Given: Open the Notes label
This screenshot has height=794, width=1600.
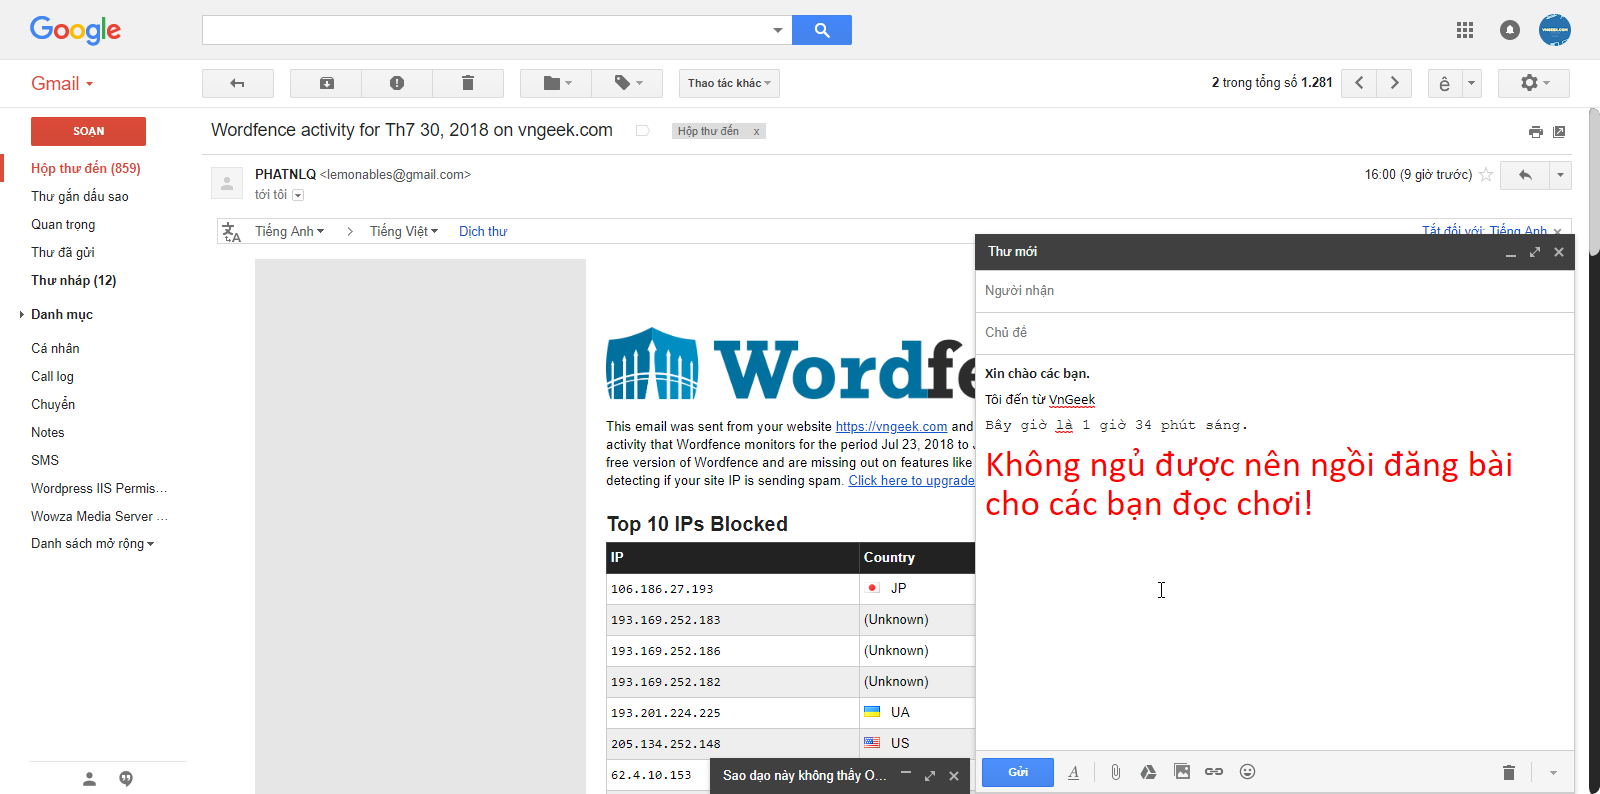Looking at the screenshot, I should coord(47,432).
